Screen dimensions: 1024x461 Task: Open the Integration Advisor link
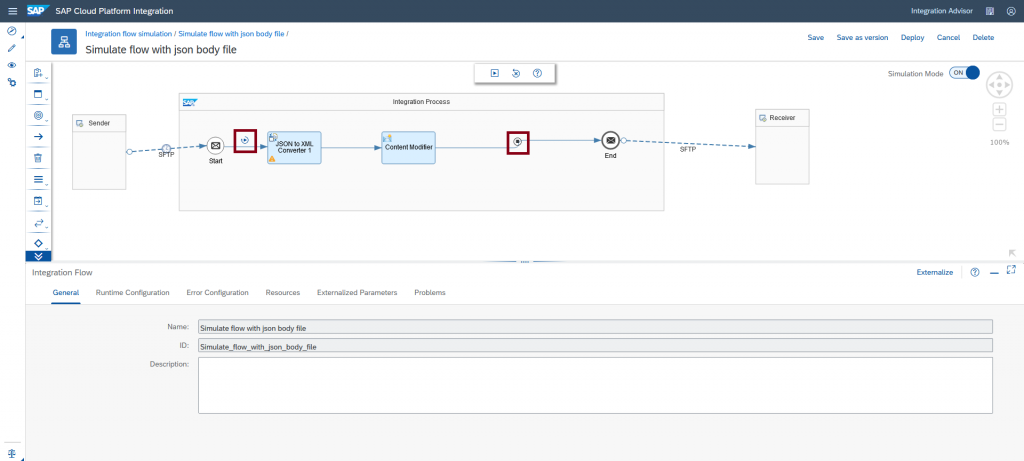coord(942,11)
